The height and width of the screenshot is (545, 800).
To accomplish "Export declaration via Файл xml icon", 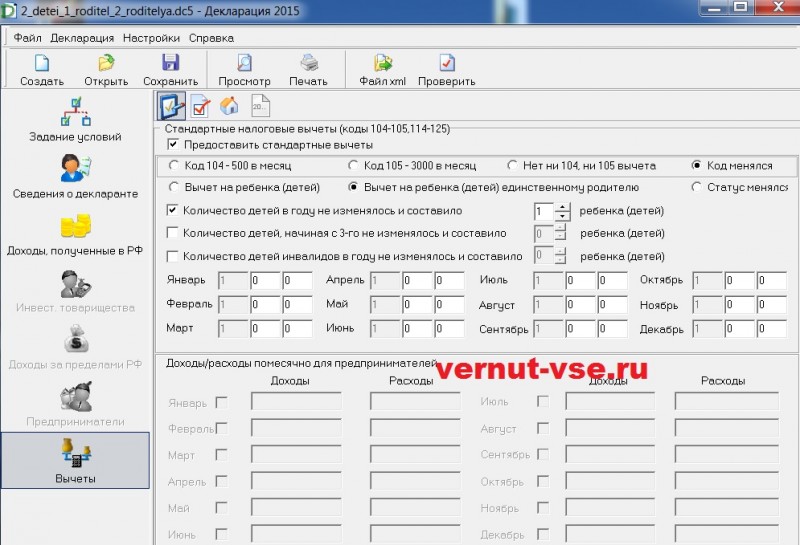I will pyautogui.click(x=383, y=70).
